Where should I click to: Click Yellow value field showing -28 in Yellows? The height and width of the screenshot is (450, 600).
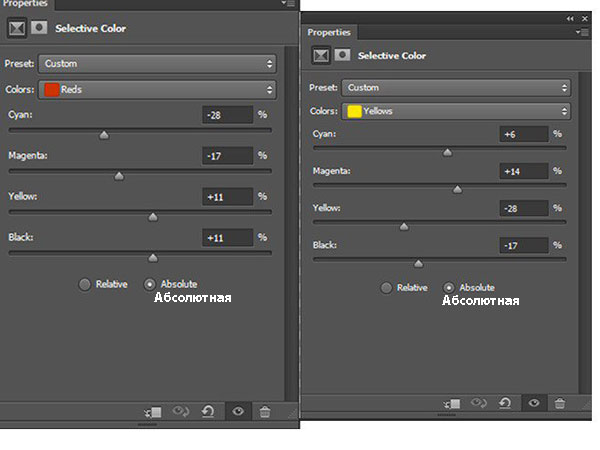(524, 208)
